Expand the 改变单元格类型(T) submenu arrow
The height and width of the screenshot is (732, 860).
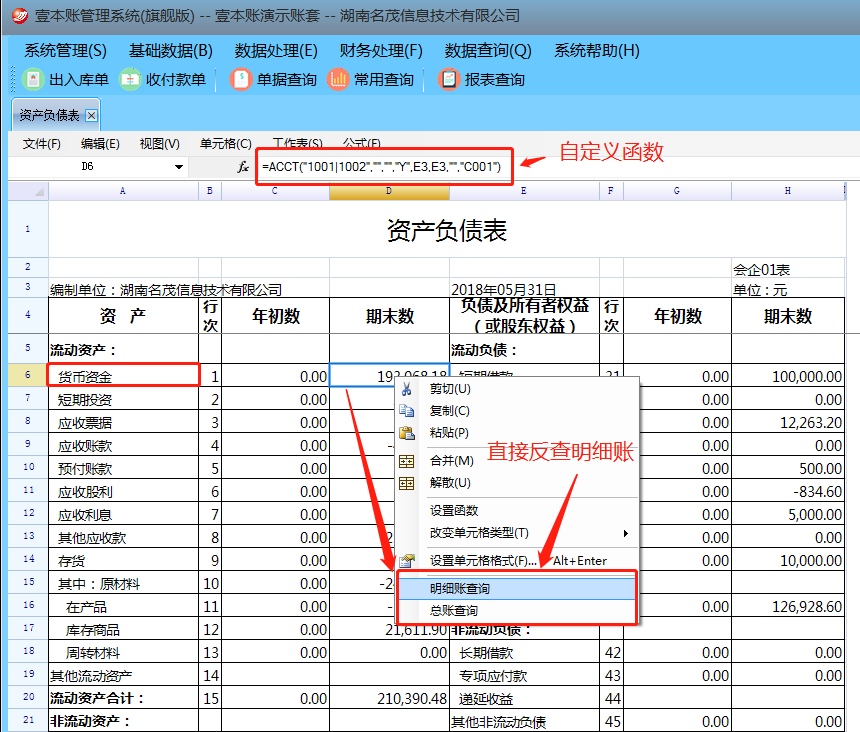pos(625,533)
